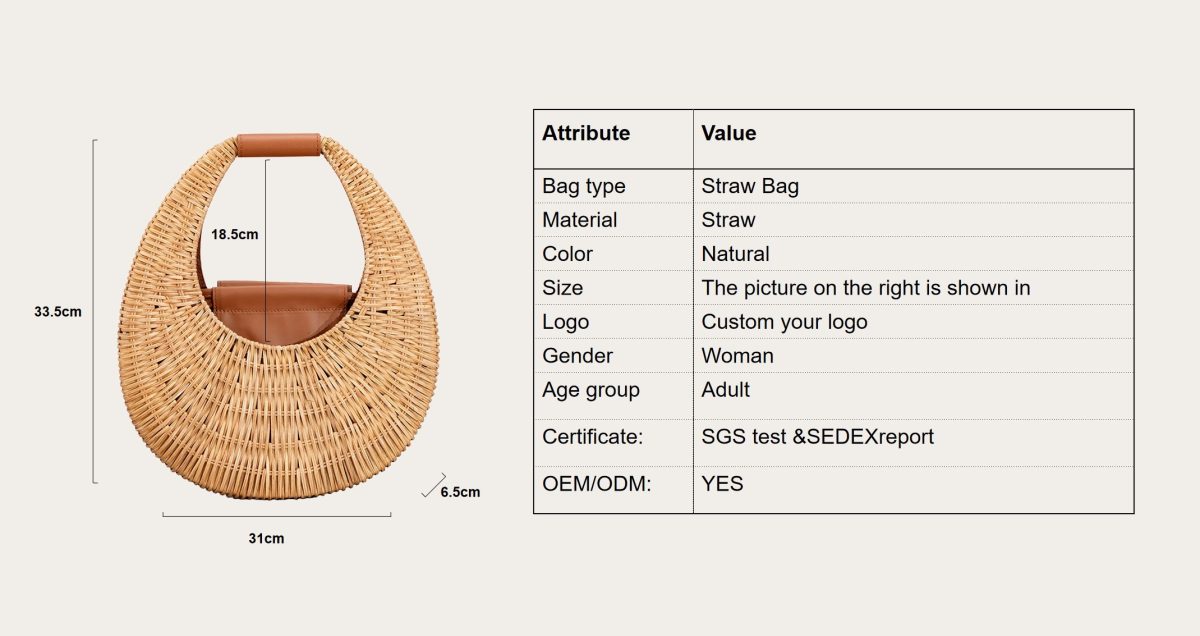1200x636 pixels.
Task: Click the brown leather flap inside bag
Action: coord(282,308)
